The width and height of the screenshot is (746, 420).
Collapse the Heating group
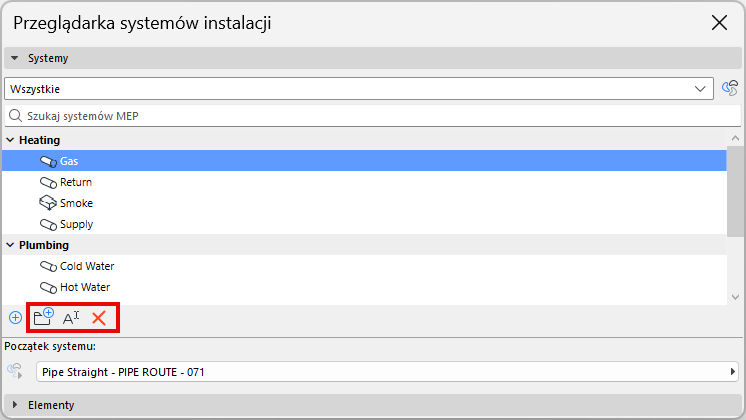(9, 140)
